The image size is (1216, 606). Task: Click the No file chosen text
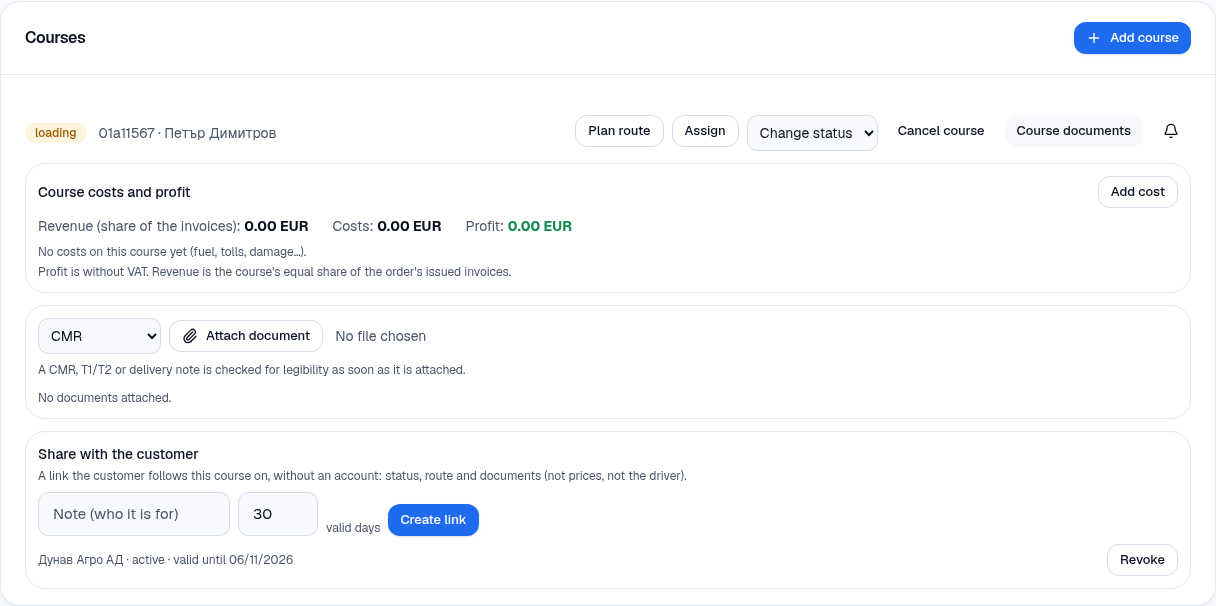(x=381, y=336)
